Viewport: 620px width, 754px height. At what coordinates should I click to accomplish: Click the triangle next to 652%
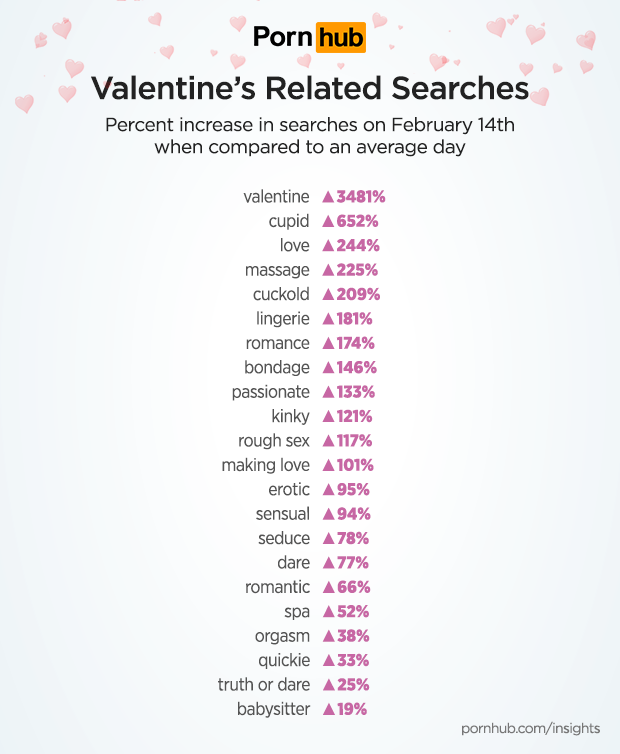tap(327, 221)
